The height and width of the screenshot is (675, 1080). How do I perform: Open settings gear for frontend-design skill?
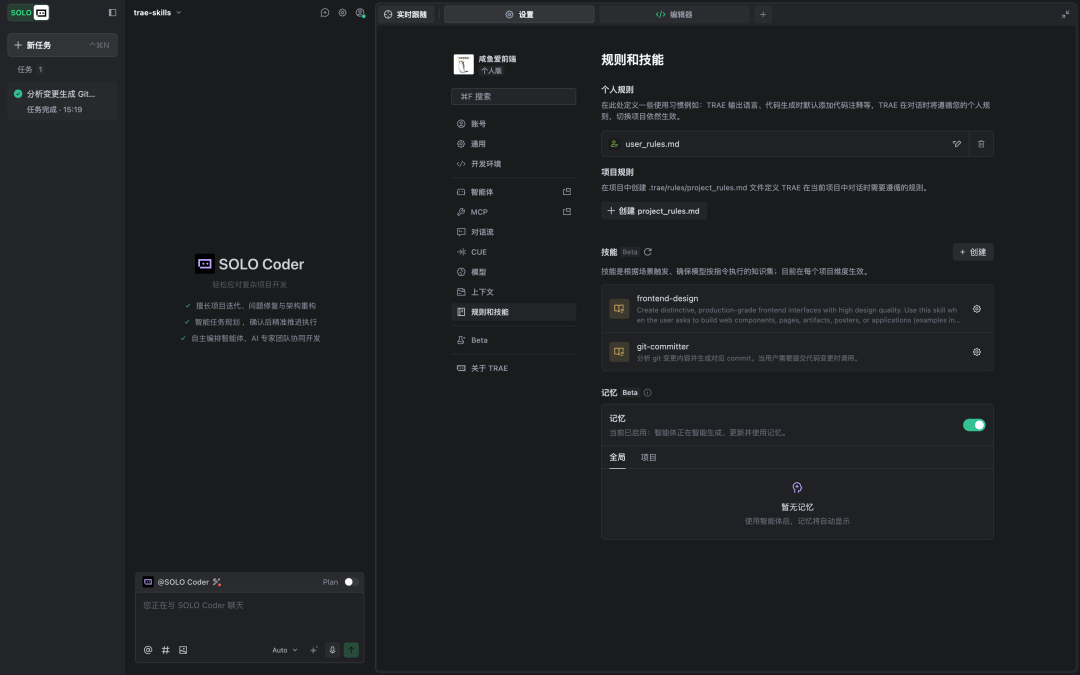coord(976,309)
